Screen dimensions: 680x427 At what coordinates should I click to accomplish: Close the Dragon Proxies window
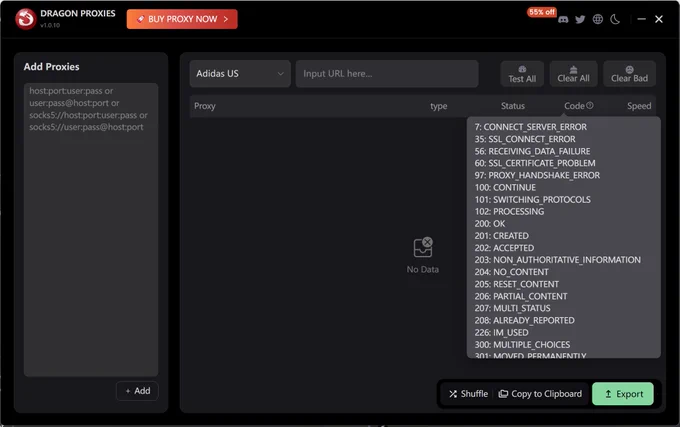659,19
